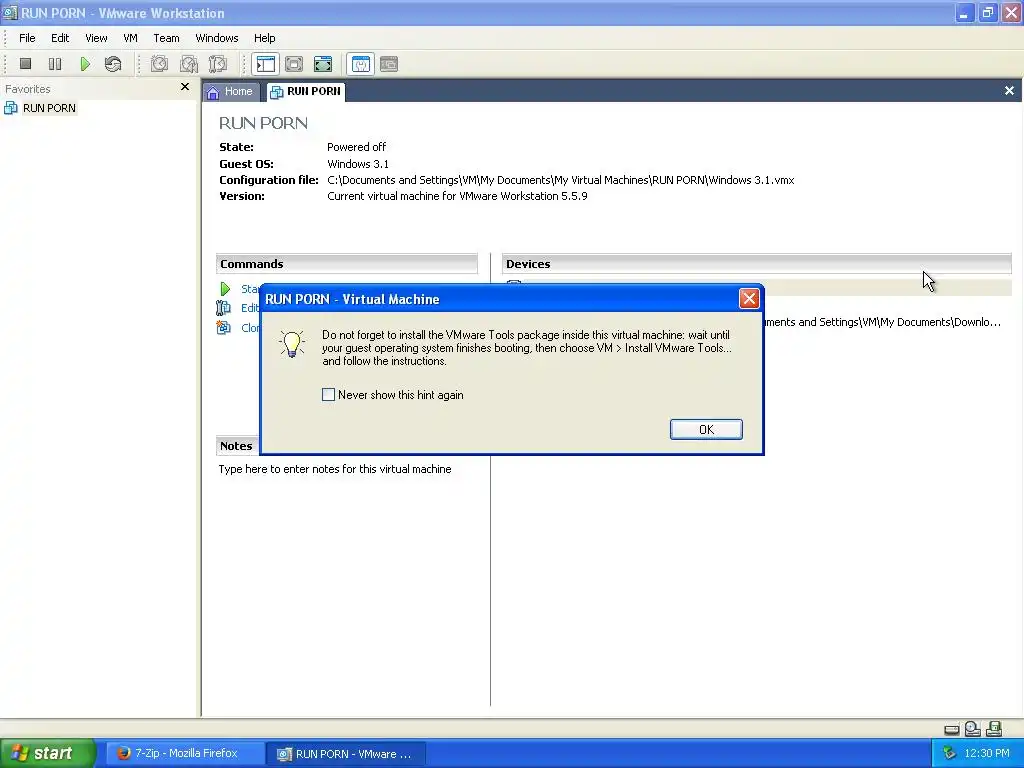Image resolution: width=1024 pixels, height=768 pixels.
Task: Click the Clone command icon
Action: pos(224,327)
